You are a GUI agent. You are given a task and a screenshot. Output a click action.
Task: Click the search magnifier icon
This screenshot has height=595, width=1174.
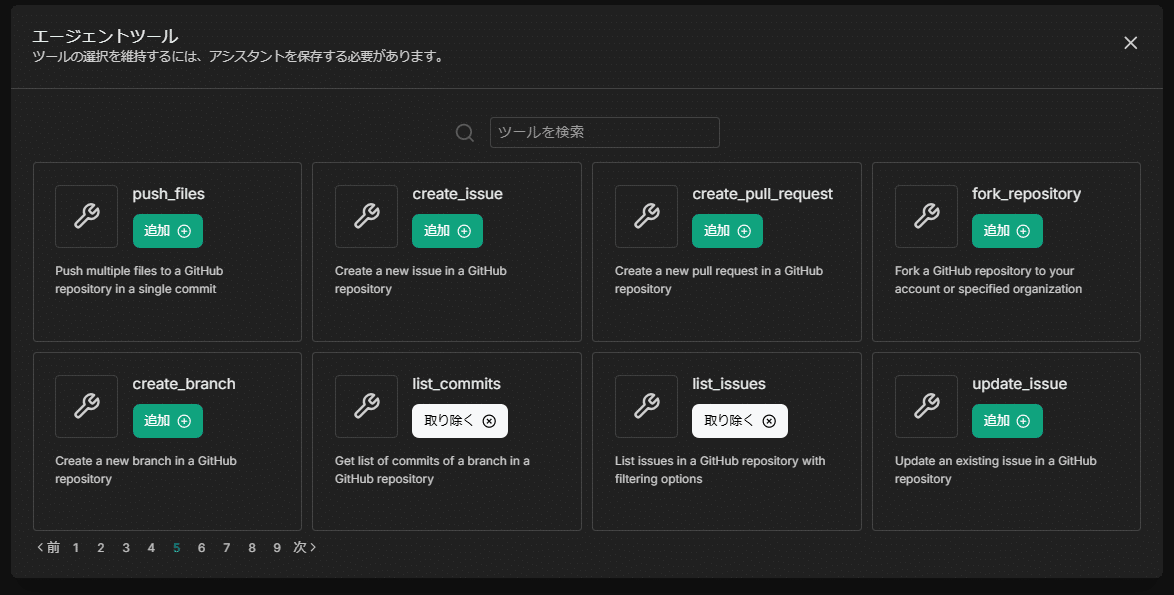coord(463,132)
